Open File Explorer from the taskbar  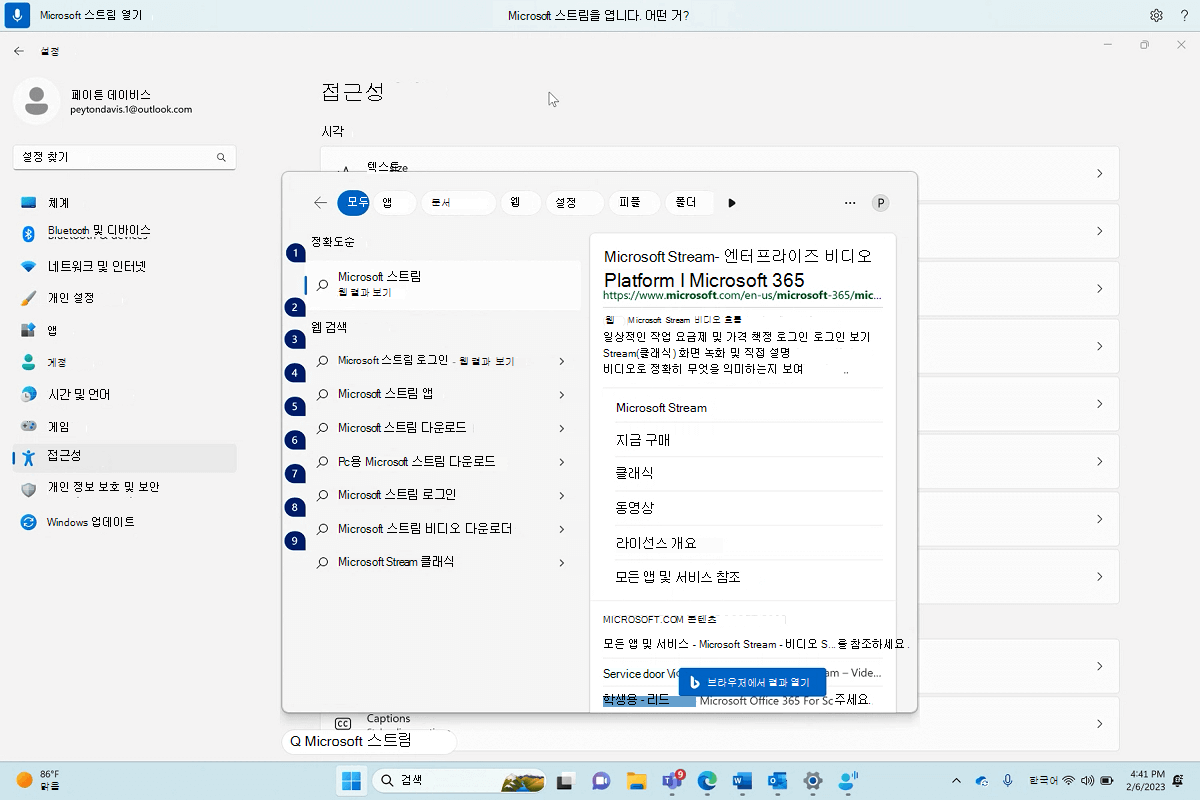coord(637,781)
